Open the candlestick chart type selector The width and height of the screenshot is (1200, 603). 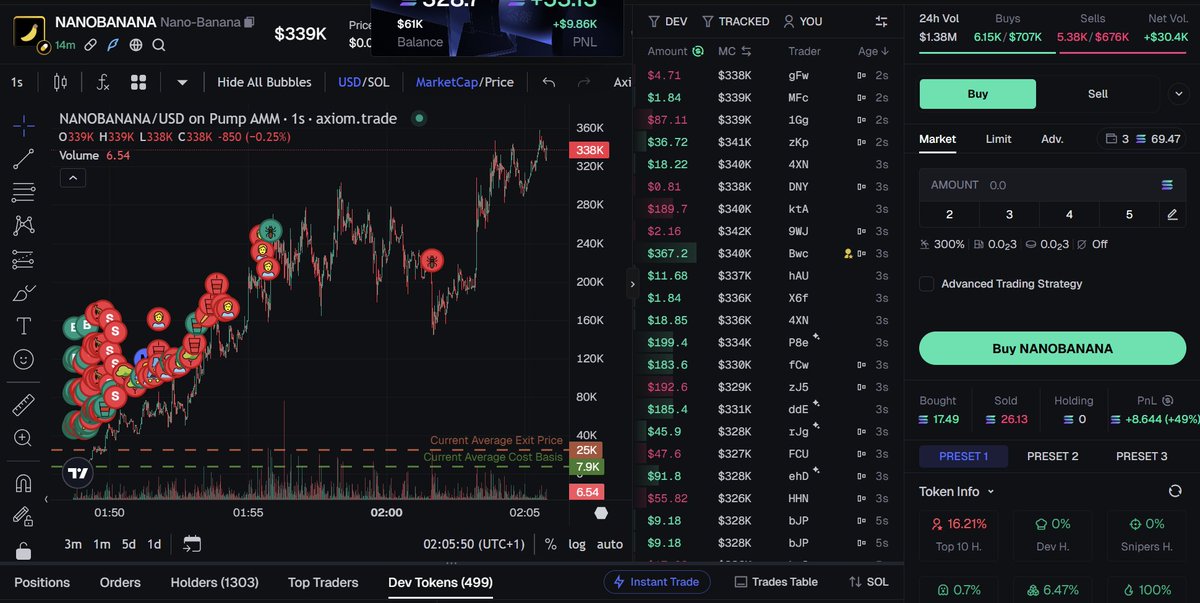tap(59, 82)
